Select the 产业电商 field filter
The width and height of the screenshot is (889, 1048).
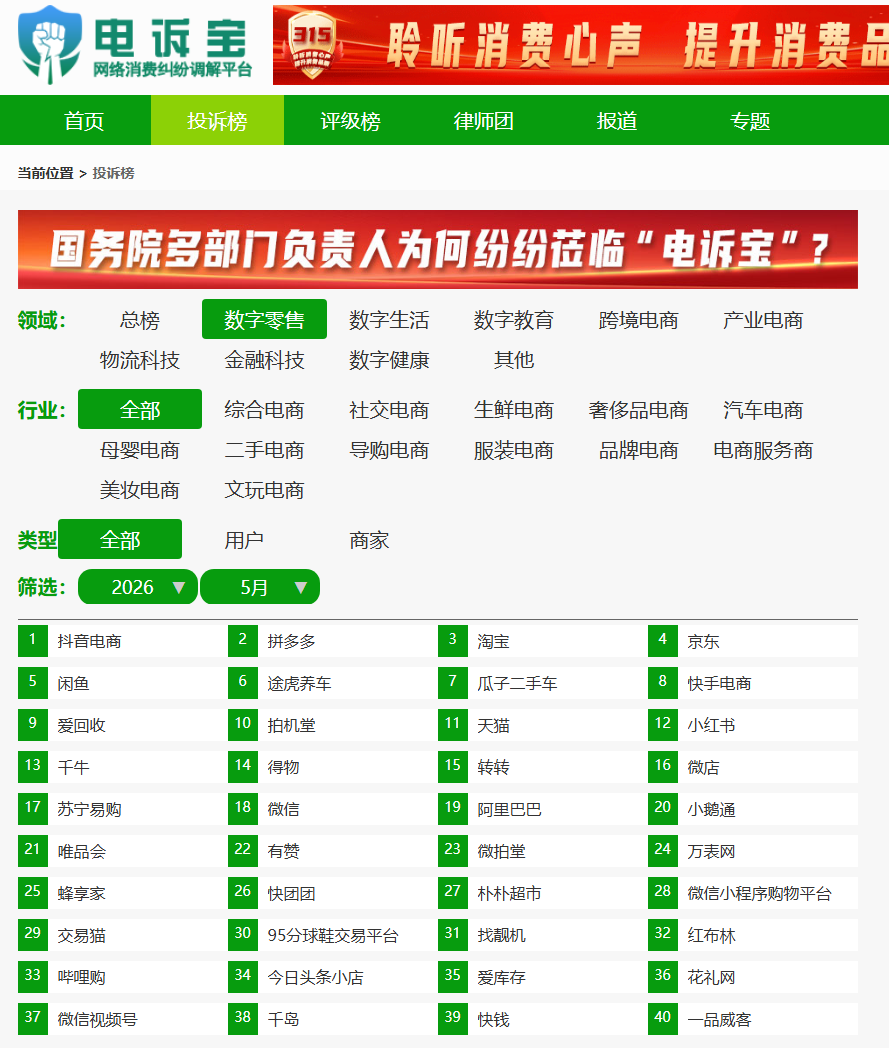pyautogui.click(x=763, y=320)
